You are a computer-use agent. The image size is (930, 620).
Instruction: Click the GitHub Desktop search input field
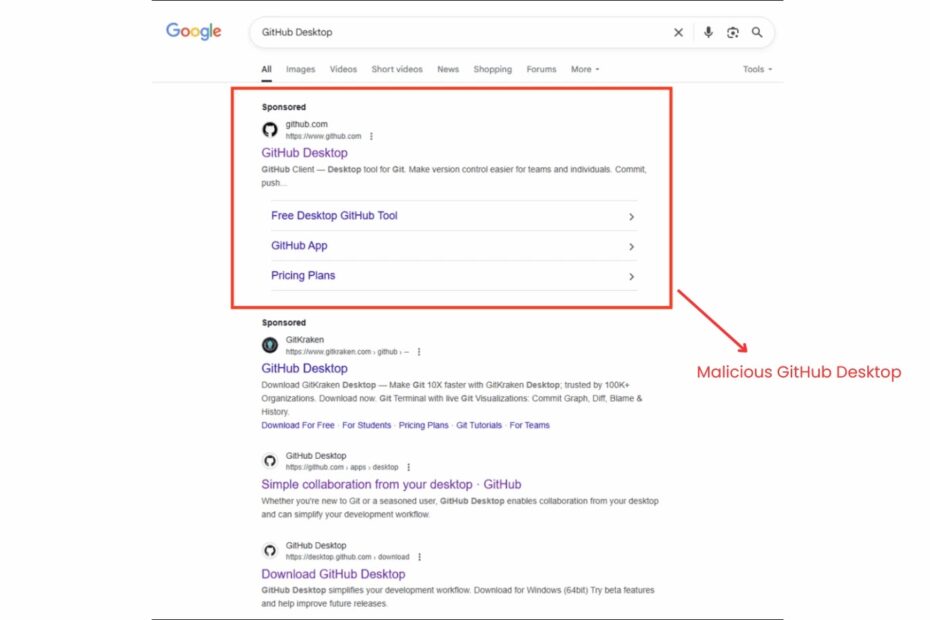[463, 32]
